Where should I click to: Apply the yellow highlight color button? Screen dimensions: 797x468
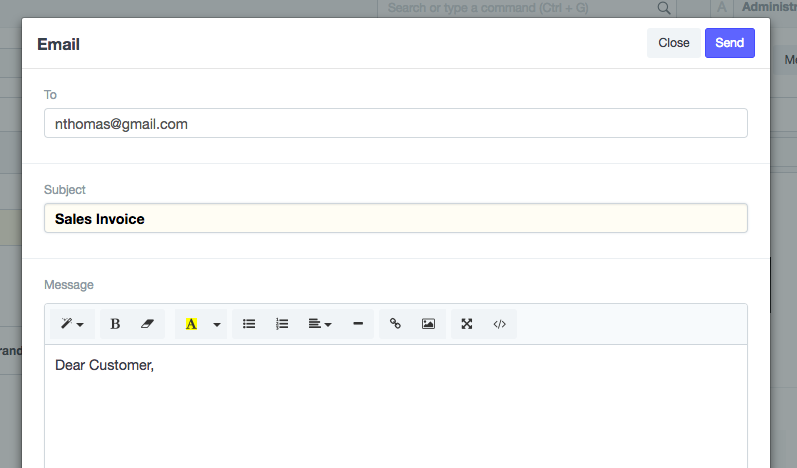pyautogui.click(x=191, y=324)
